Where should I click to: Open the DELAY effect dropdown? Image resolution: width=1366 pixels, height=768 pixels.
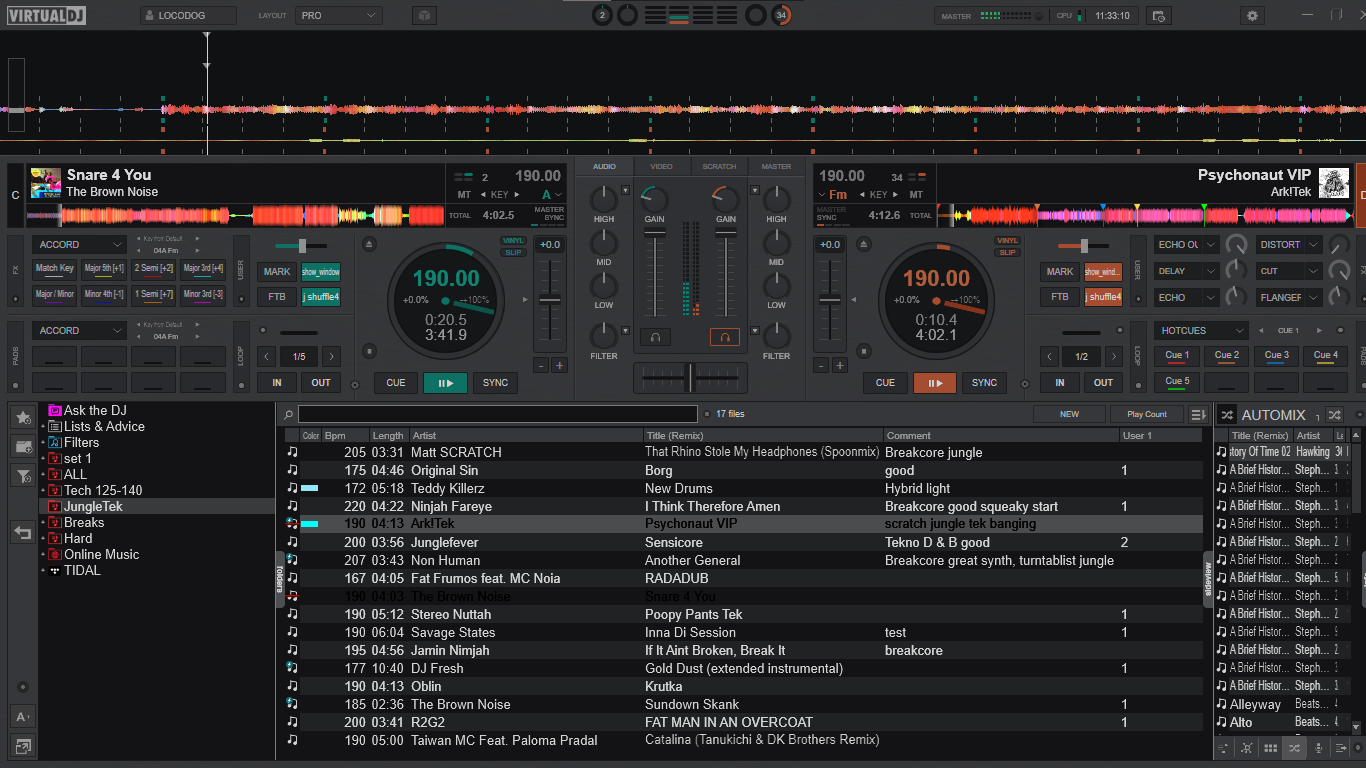(1186, 271)
